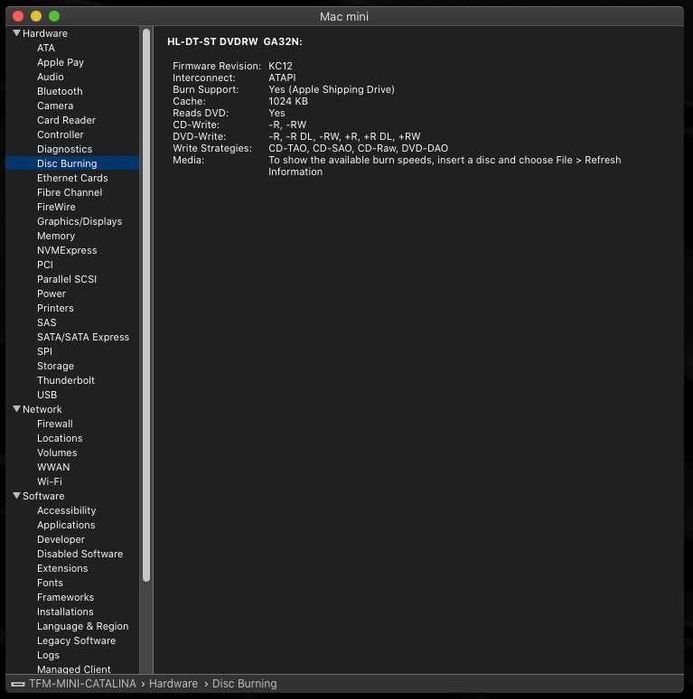Screen dimensions: 693x699
Task: Open SATA/SATA Express section
Action: 83,337
